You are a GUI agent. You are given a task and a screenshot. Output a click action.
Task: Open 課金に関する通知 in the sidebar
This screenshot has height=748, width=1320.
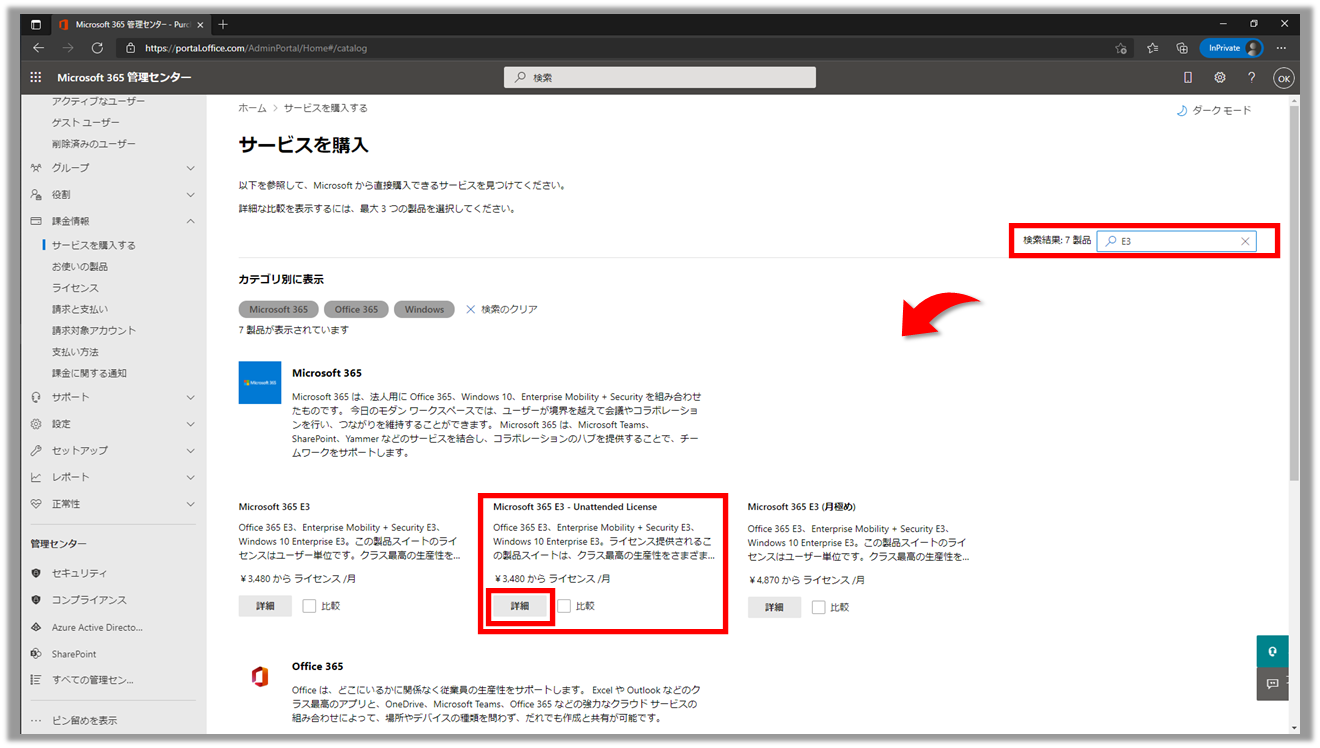[x=89, y=373]
